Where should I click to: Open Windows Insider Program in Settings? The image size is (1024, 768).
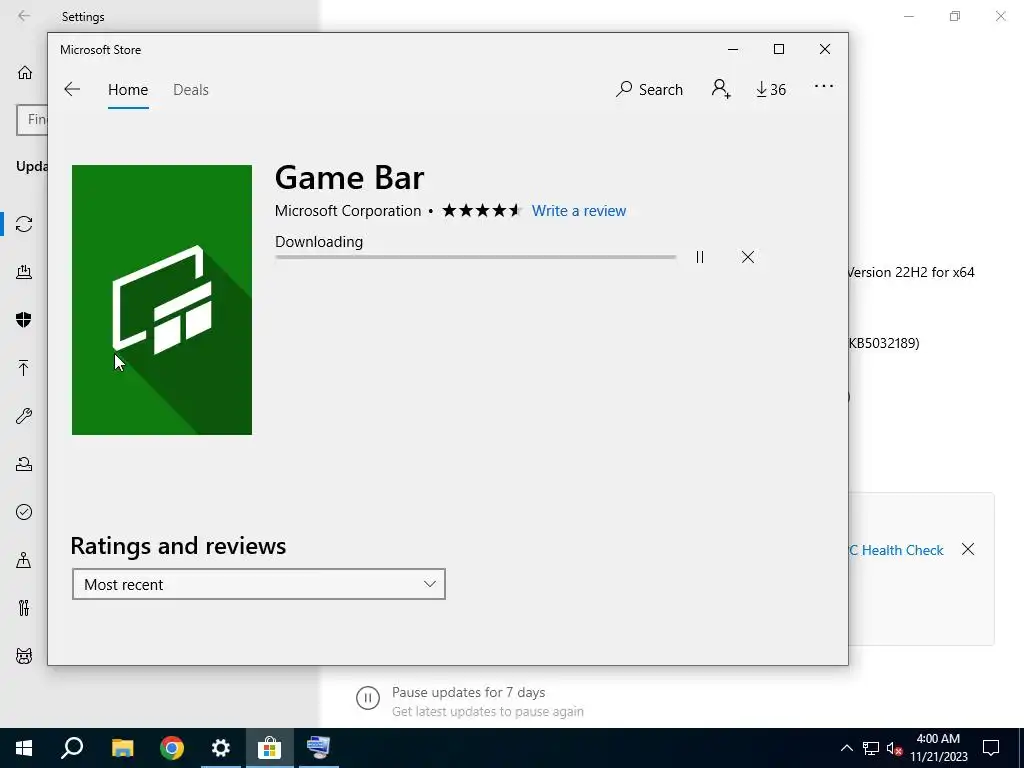pyautogui.click(x=24, y=656)
